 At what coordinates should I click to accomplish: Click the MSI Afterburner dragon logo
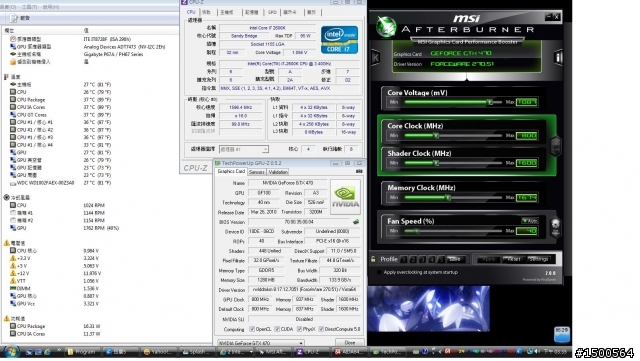tap(386, 27)
